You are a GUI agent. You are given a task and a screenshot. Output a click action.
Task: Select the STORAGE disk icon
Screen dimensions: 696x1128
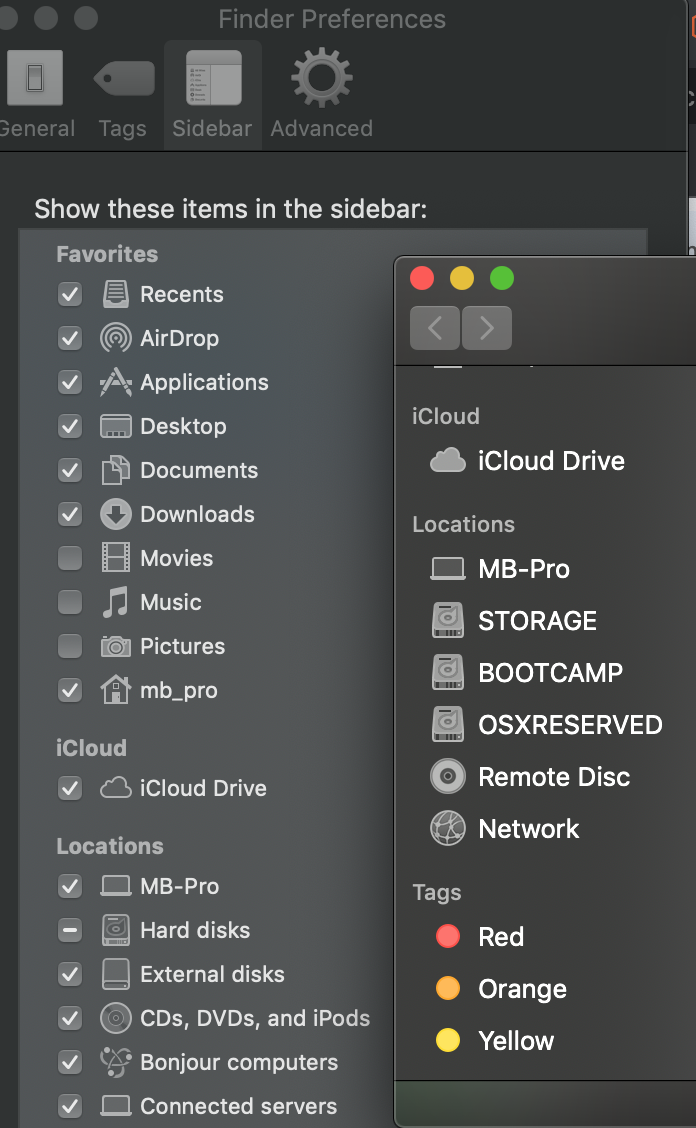pos(448,621)
